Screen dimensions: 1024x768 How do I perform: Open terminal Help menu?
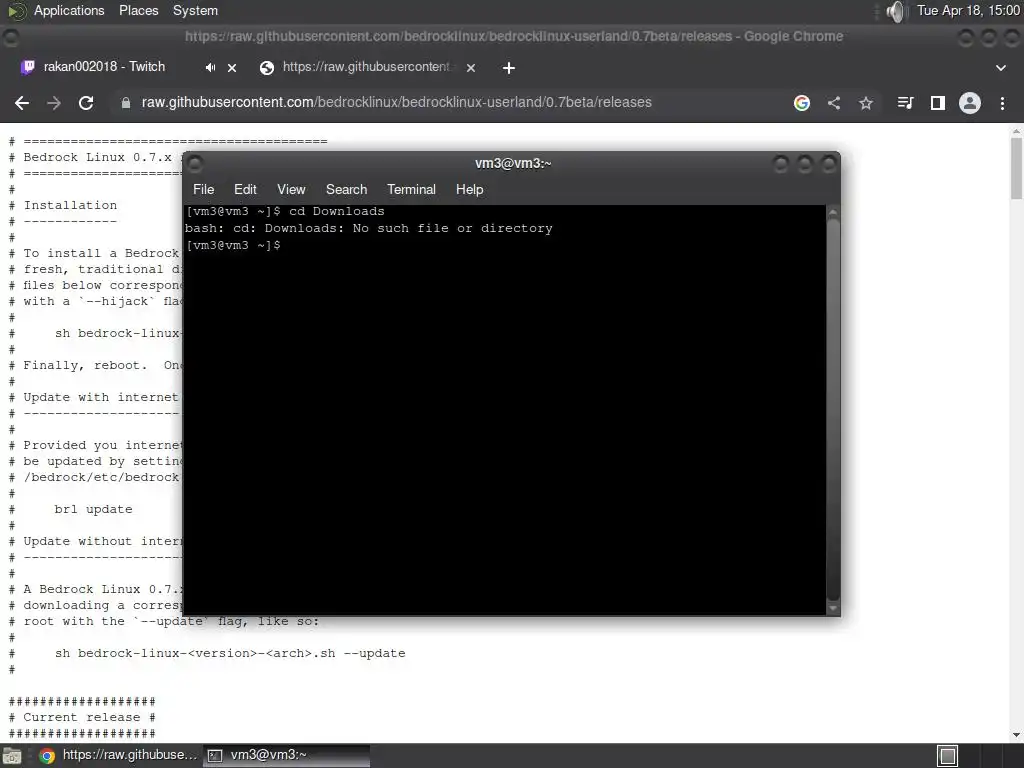(x=469, y=189)
